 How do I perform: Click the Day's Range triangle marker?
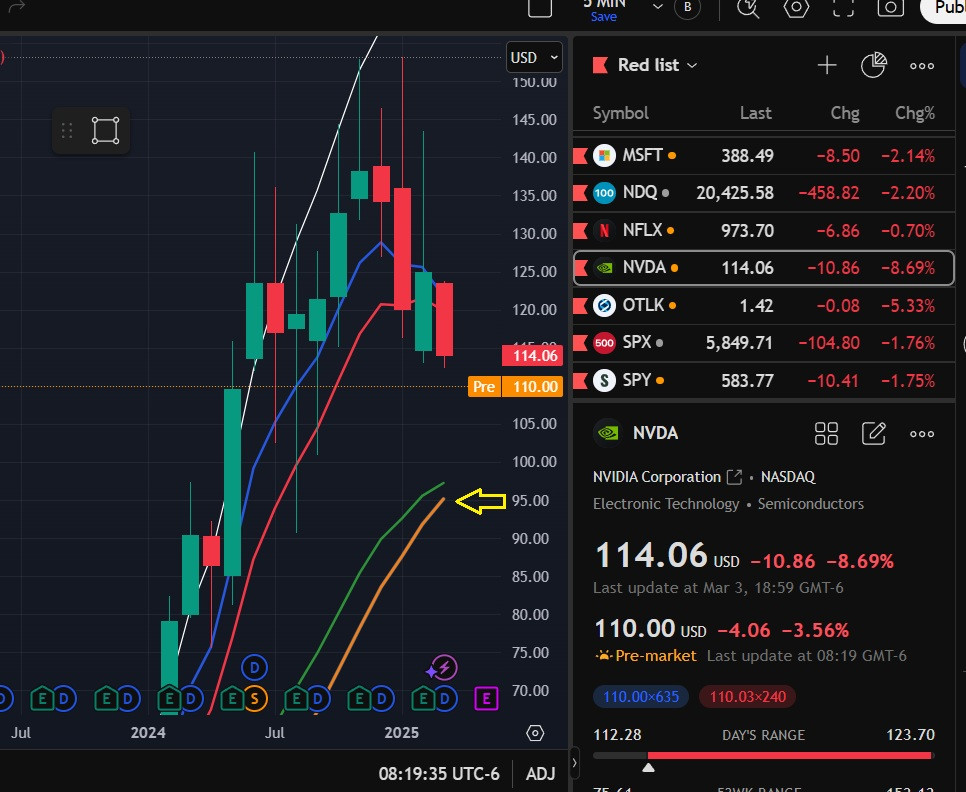647,767
